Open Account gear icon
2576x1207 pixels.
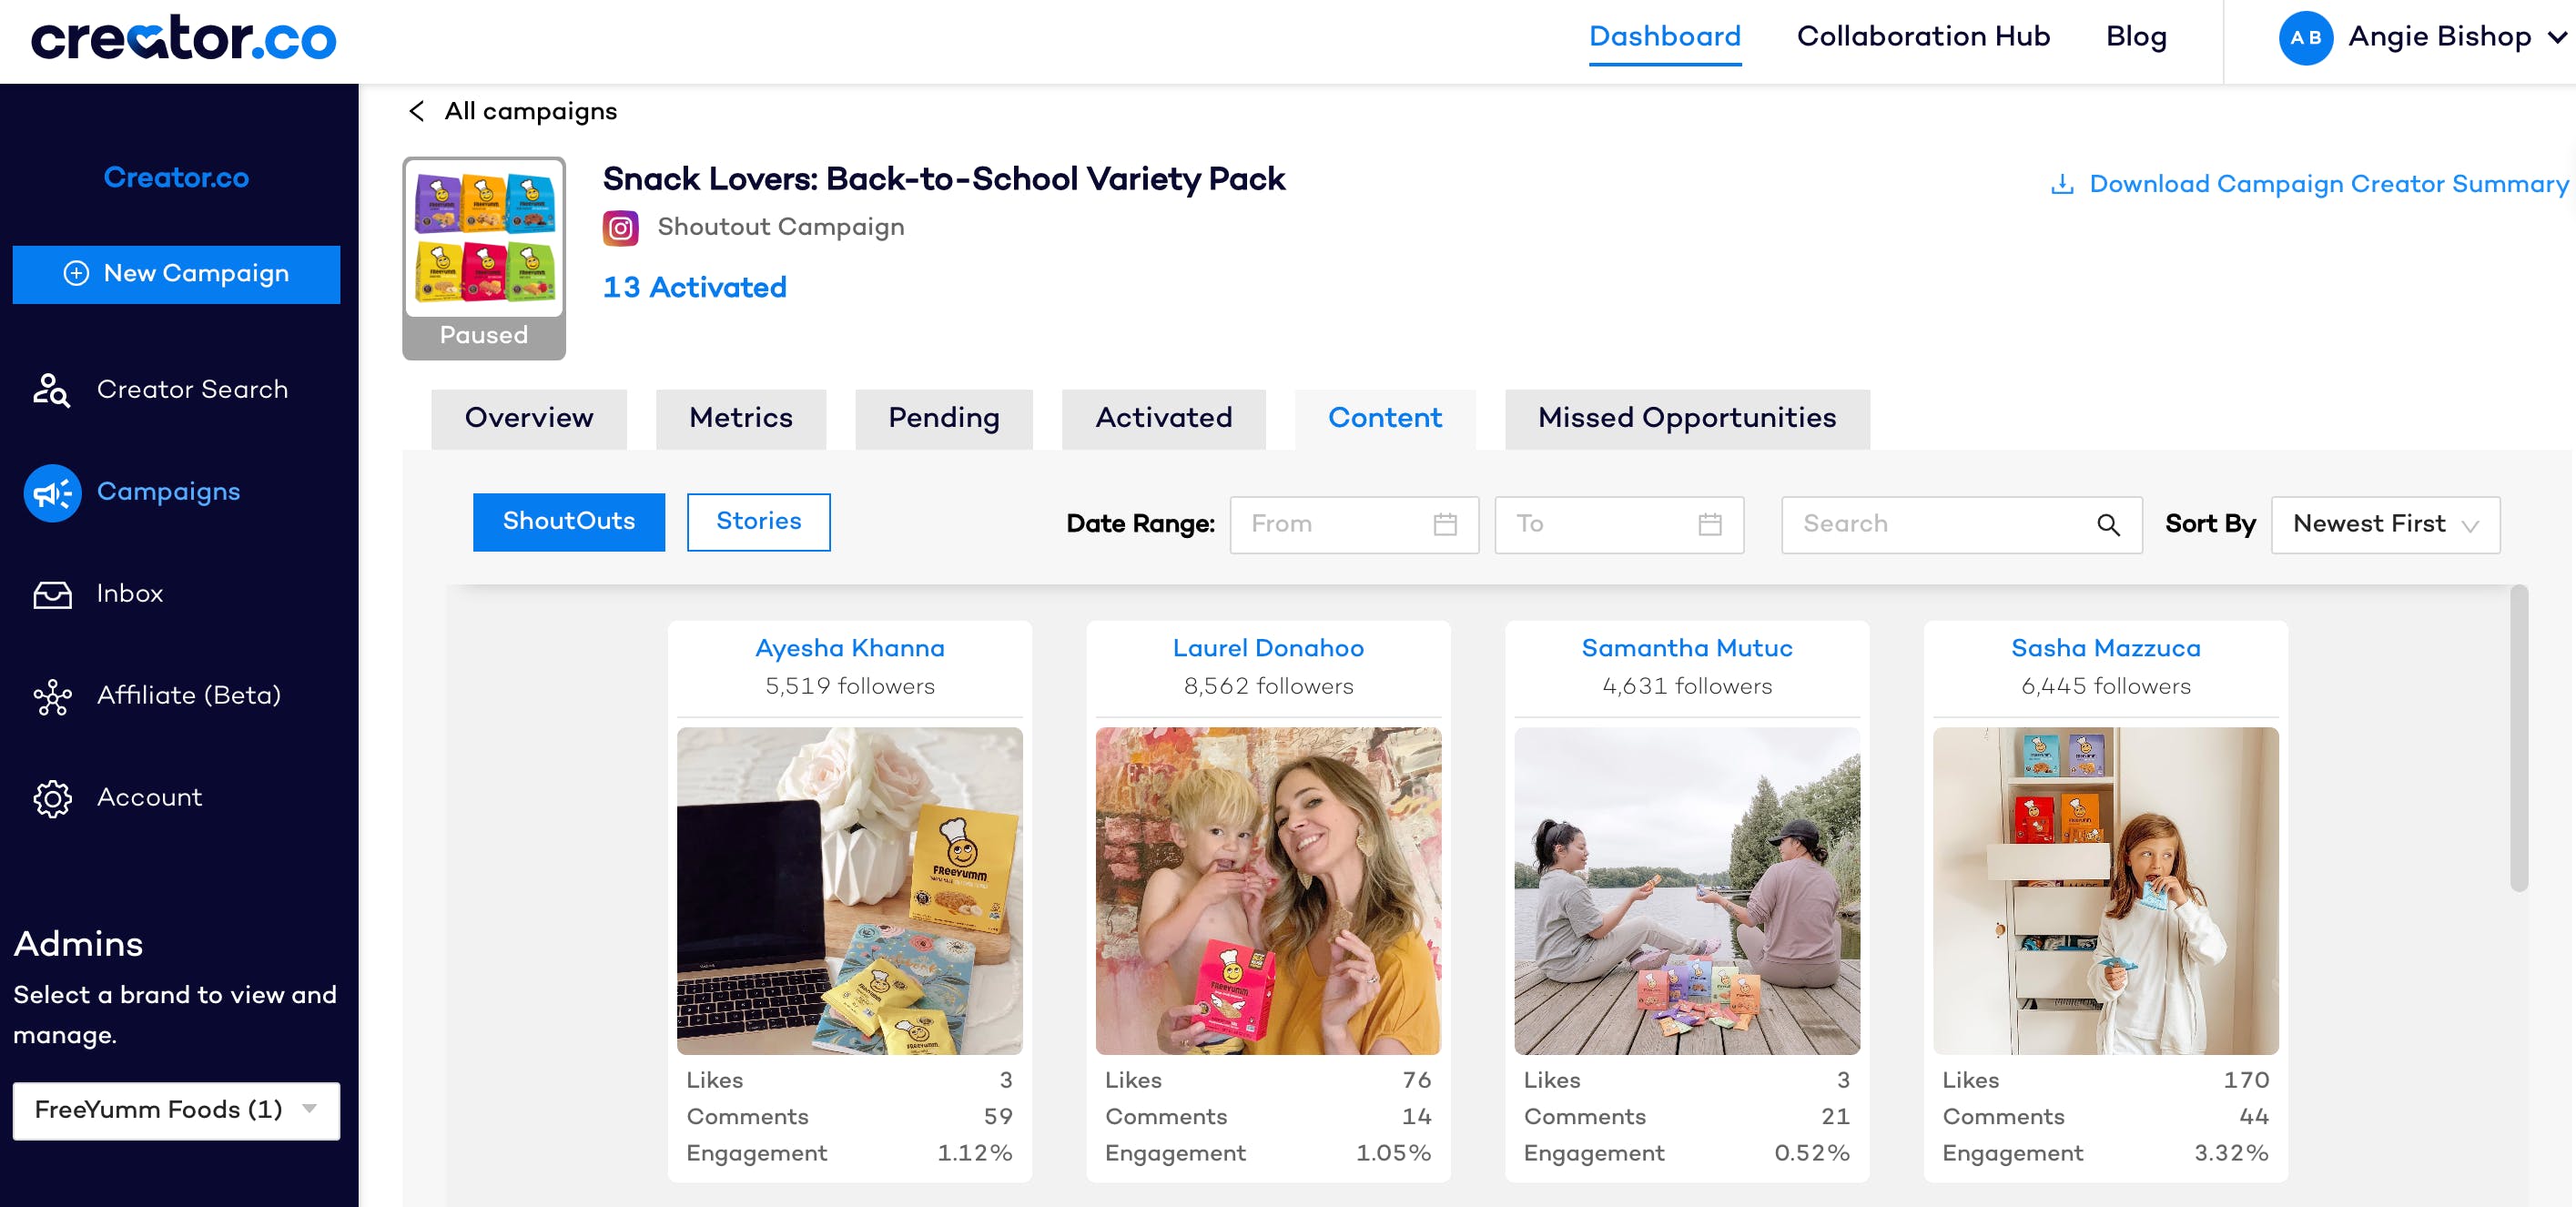click(x=52, y=798)
